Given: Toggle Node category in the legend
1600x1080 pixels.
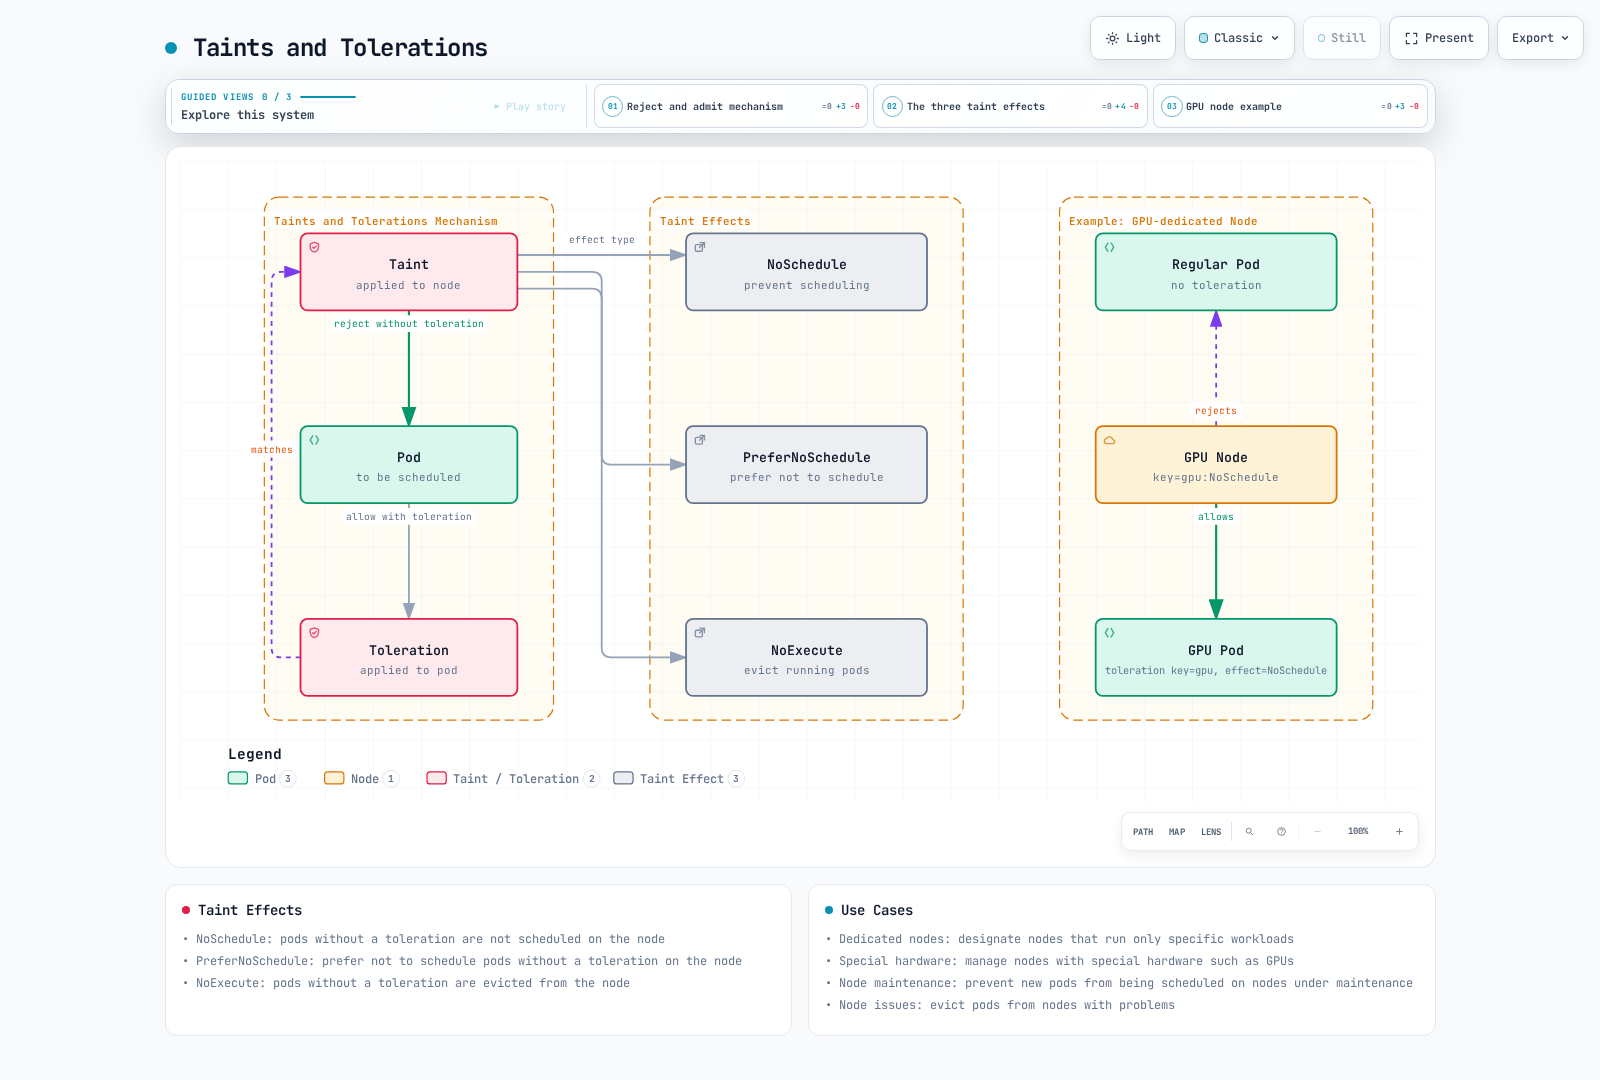Looking at the screenshot, I should (361, 779).
